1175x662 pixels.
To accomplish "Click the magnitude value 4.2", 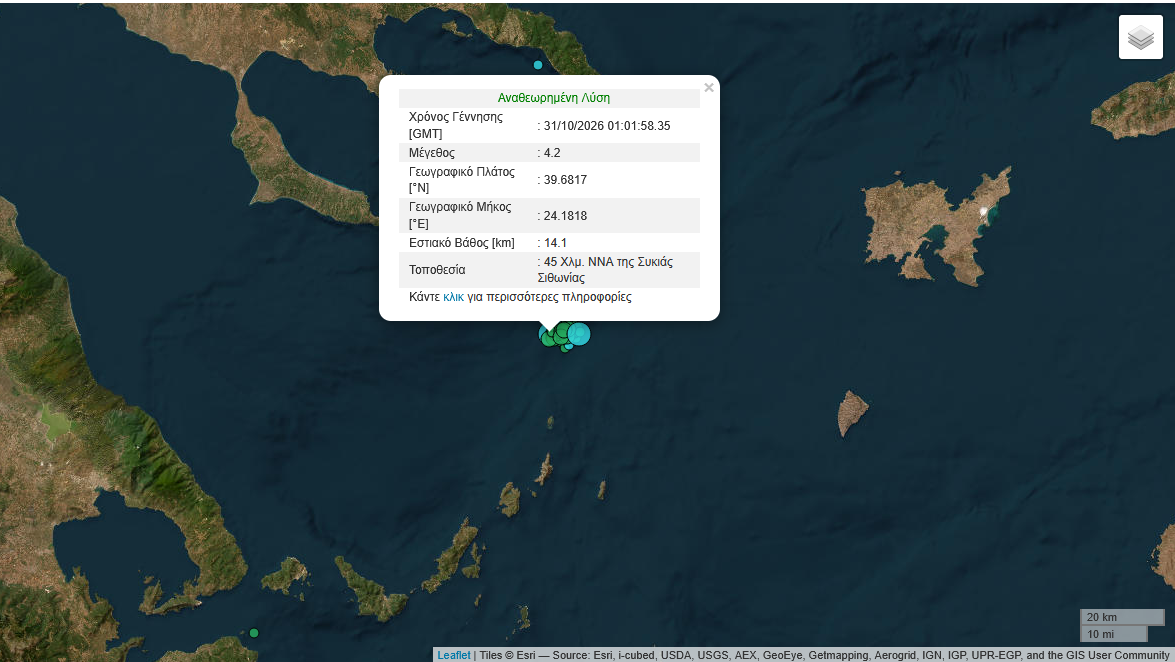I will pyautogui.click(x=552, y=153).
